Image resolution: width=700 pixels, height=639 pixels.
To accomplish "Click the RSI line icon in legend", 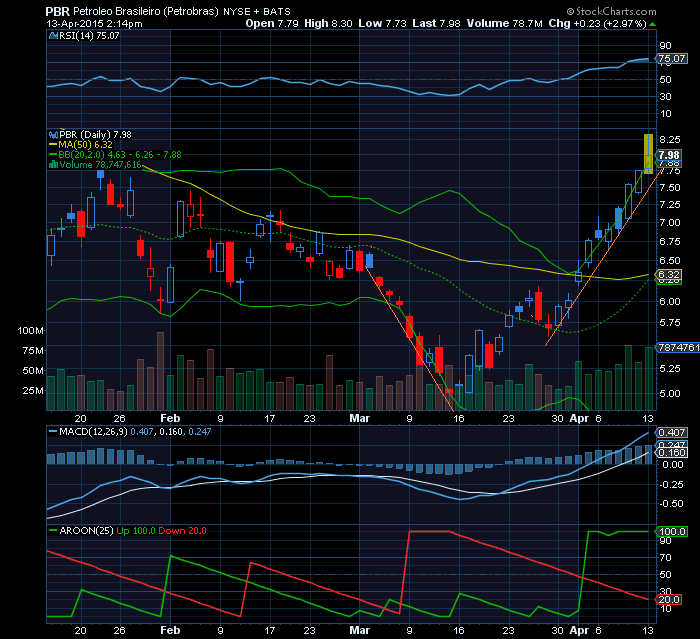I will (53, 36).
